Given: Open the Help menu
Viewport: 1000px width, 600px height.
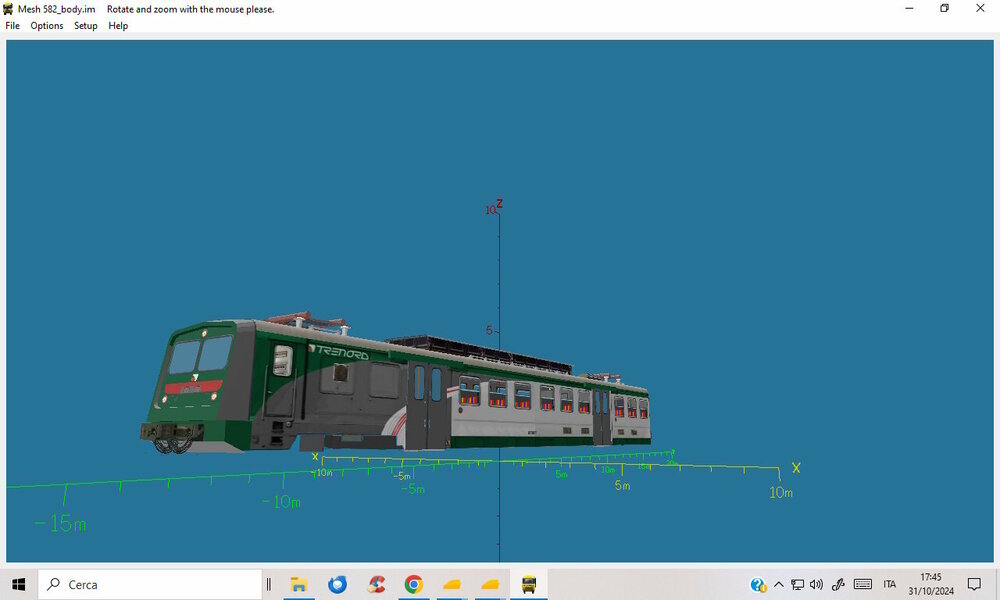Looking at the screenshot, I should click(118, 26).
